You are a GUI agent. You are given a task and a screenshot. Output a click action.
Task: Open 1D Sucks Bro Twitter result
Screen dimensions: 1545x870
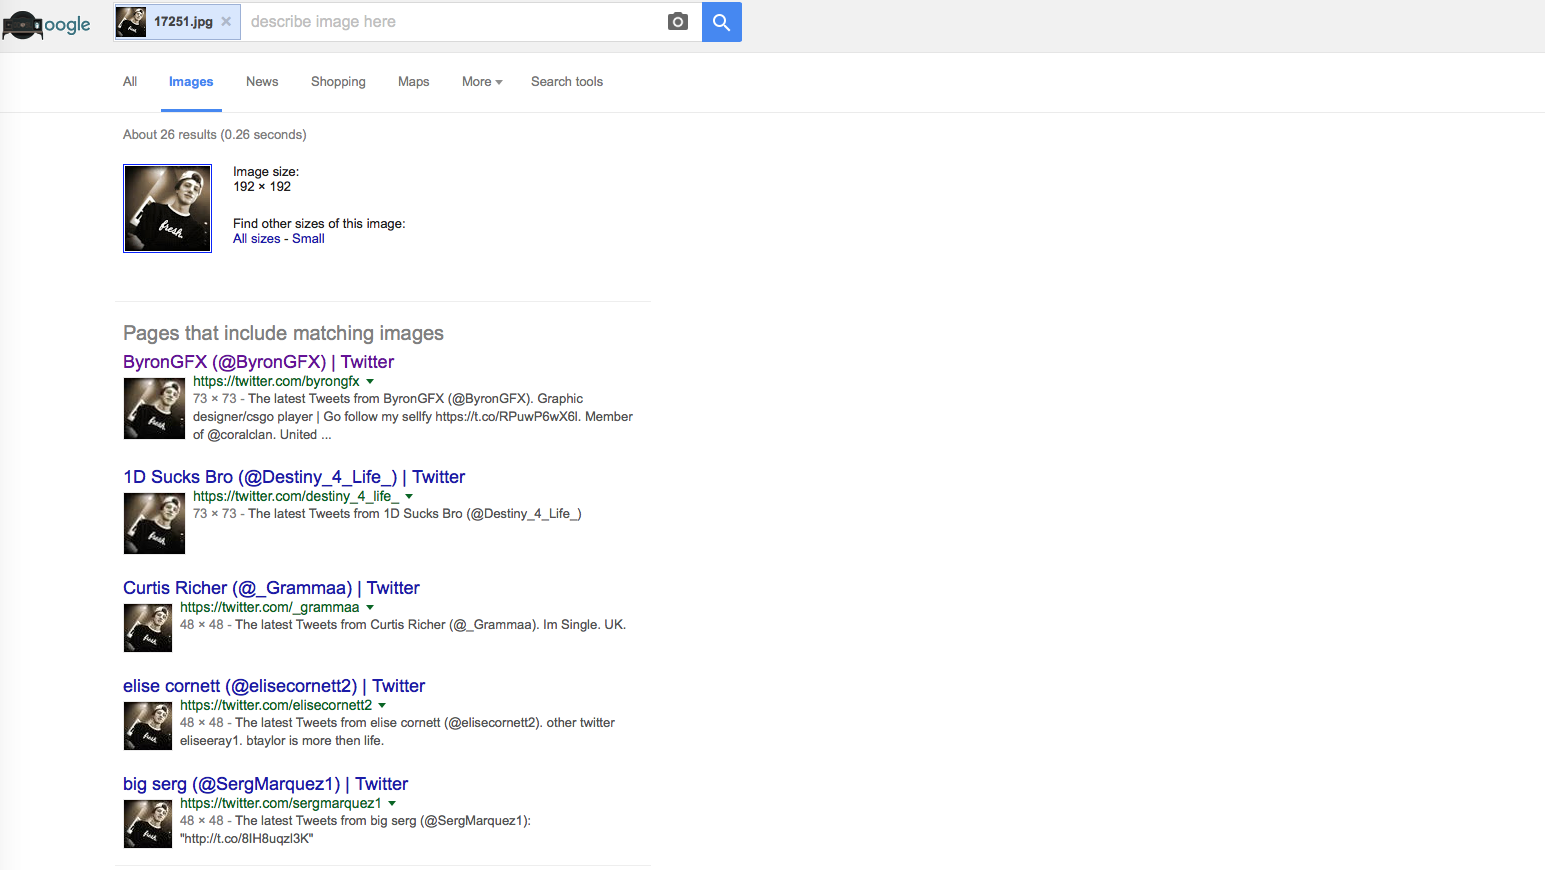click(294, 477)
